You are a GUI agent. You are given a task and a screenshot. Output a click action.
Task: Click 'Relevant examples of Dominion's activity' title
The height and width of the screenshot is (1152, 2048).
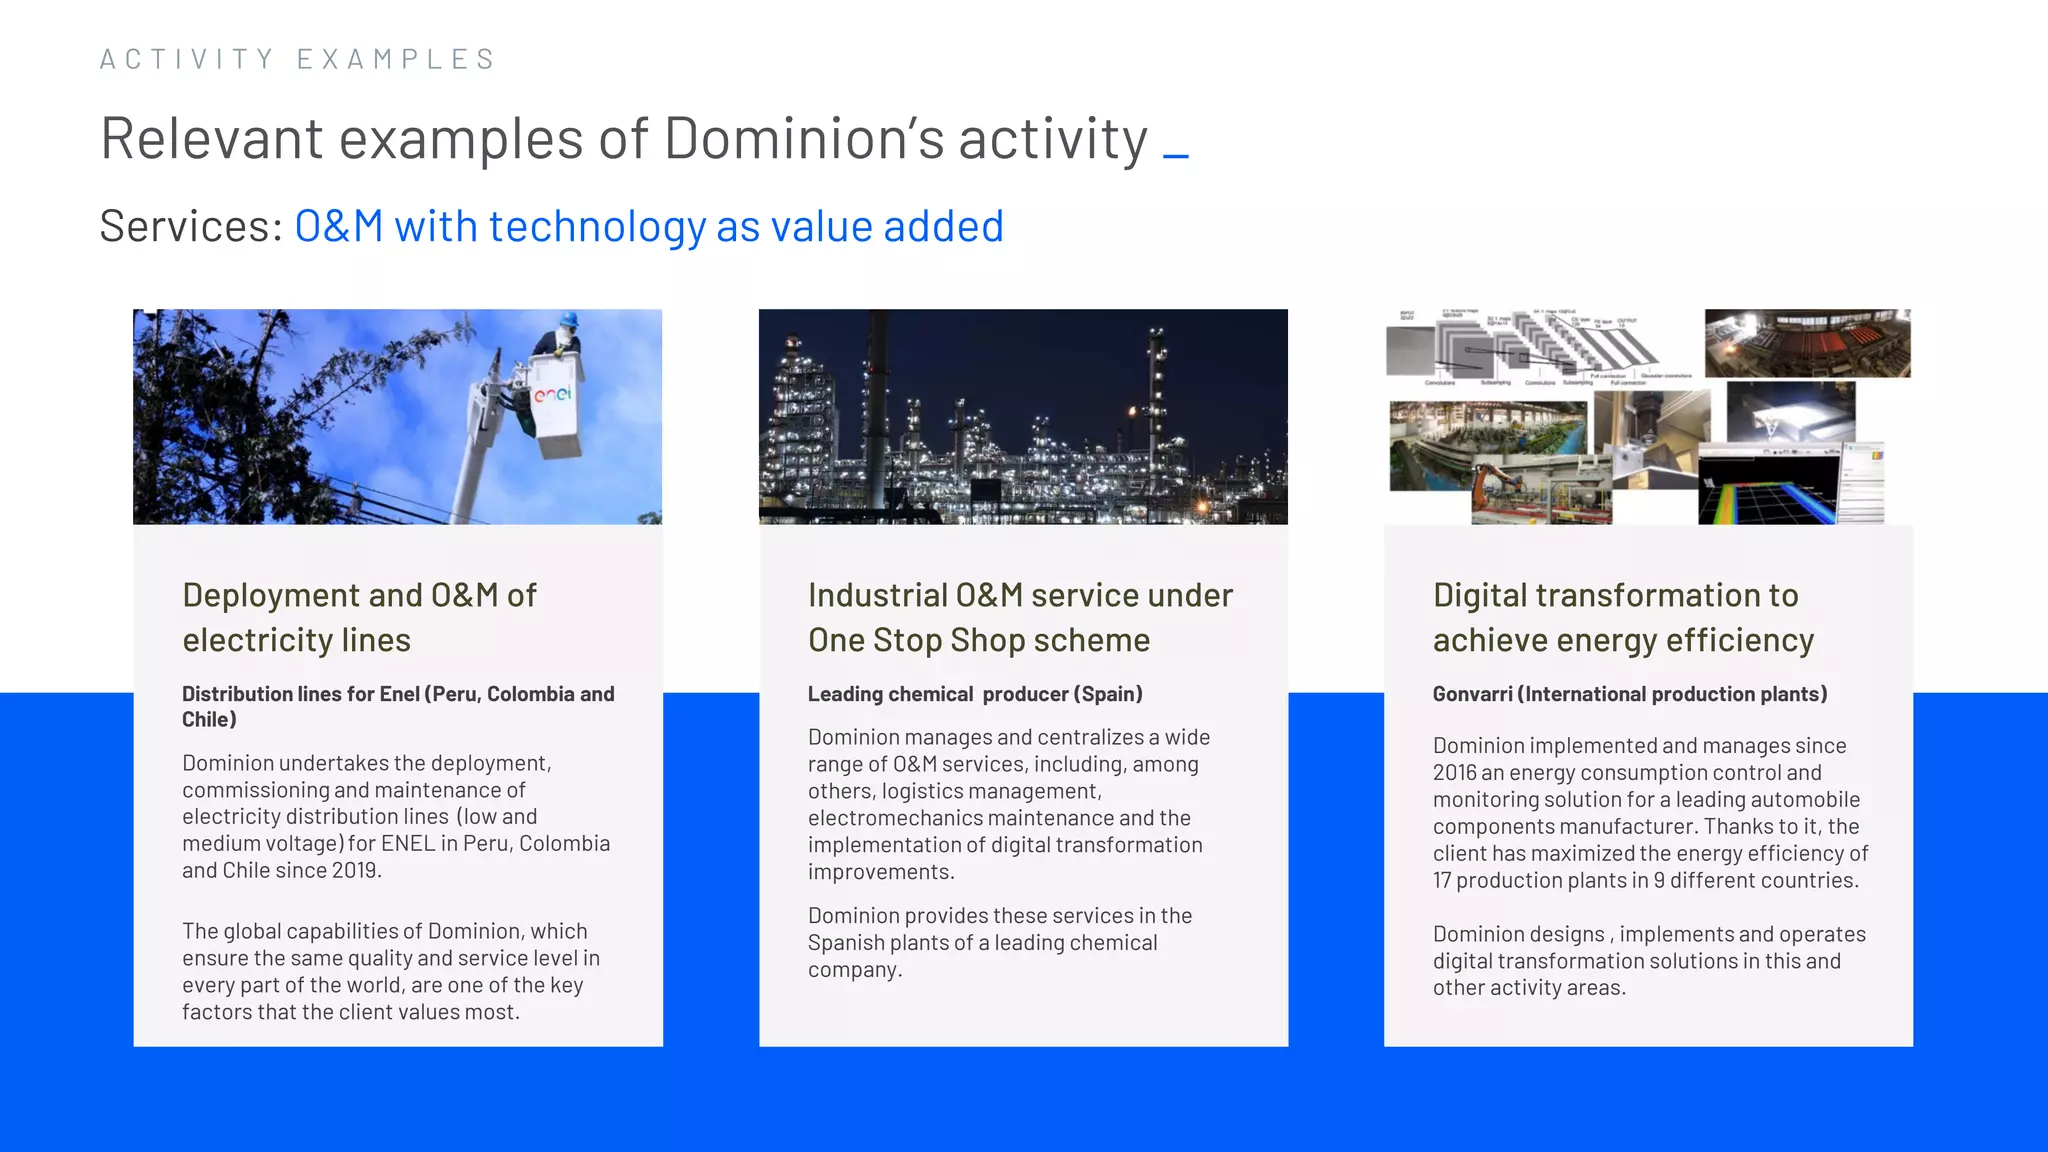(x=624, y=138)
